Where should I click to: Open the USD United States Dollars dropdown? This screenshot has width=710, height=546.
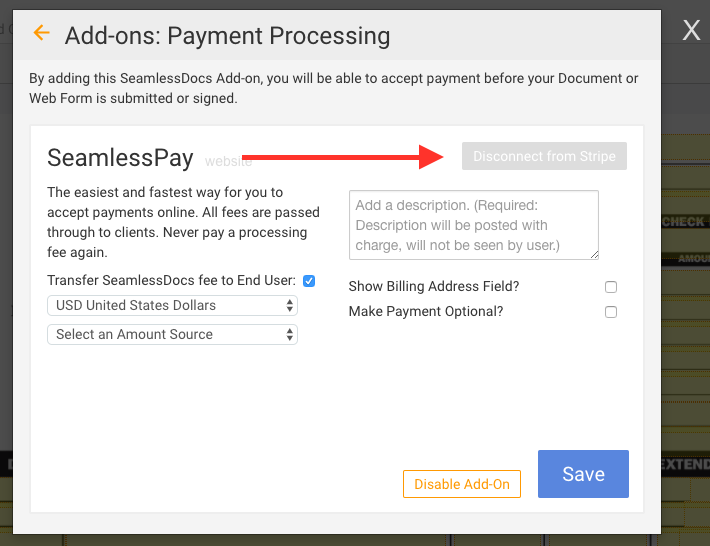[172, 306]
